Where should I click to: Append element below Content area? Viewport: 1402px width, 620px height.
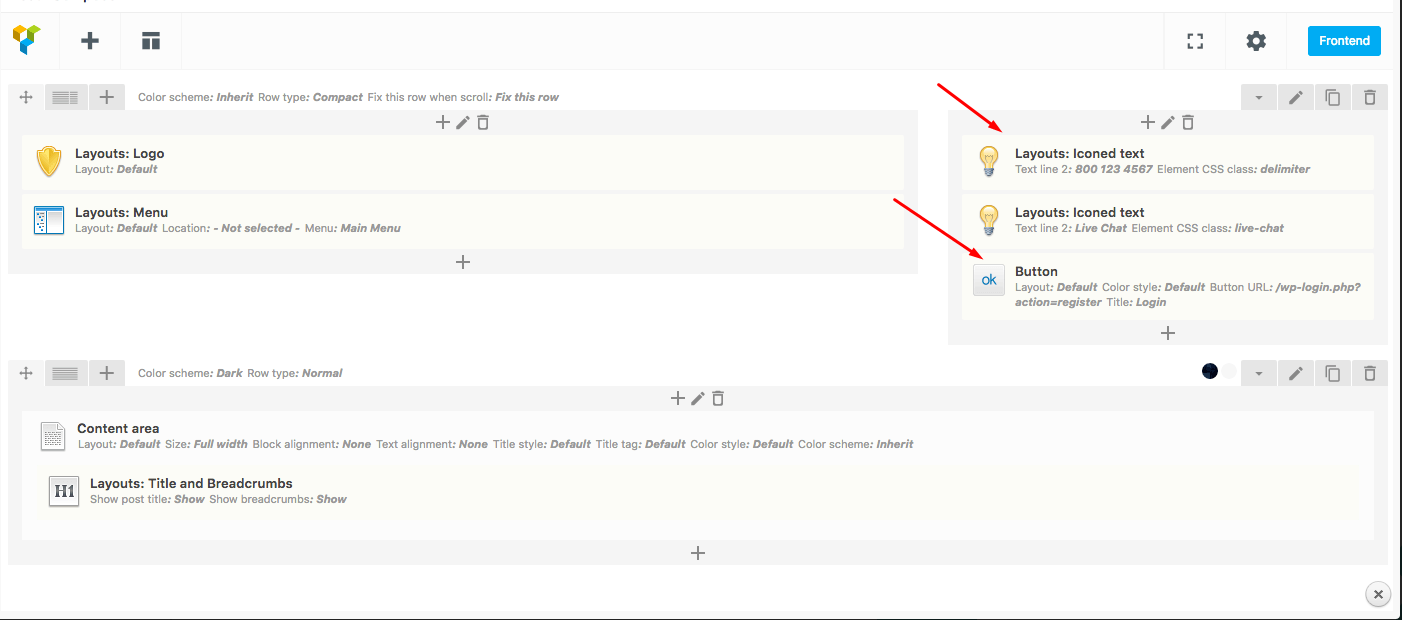(698, 553)
